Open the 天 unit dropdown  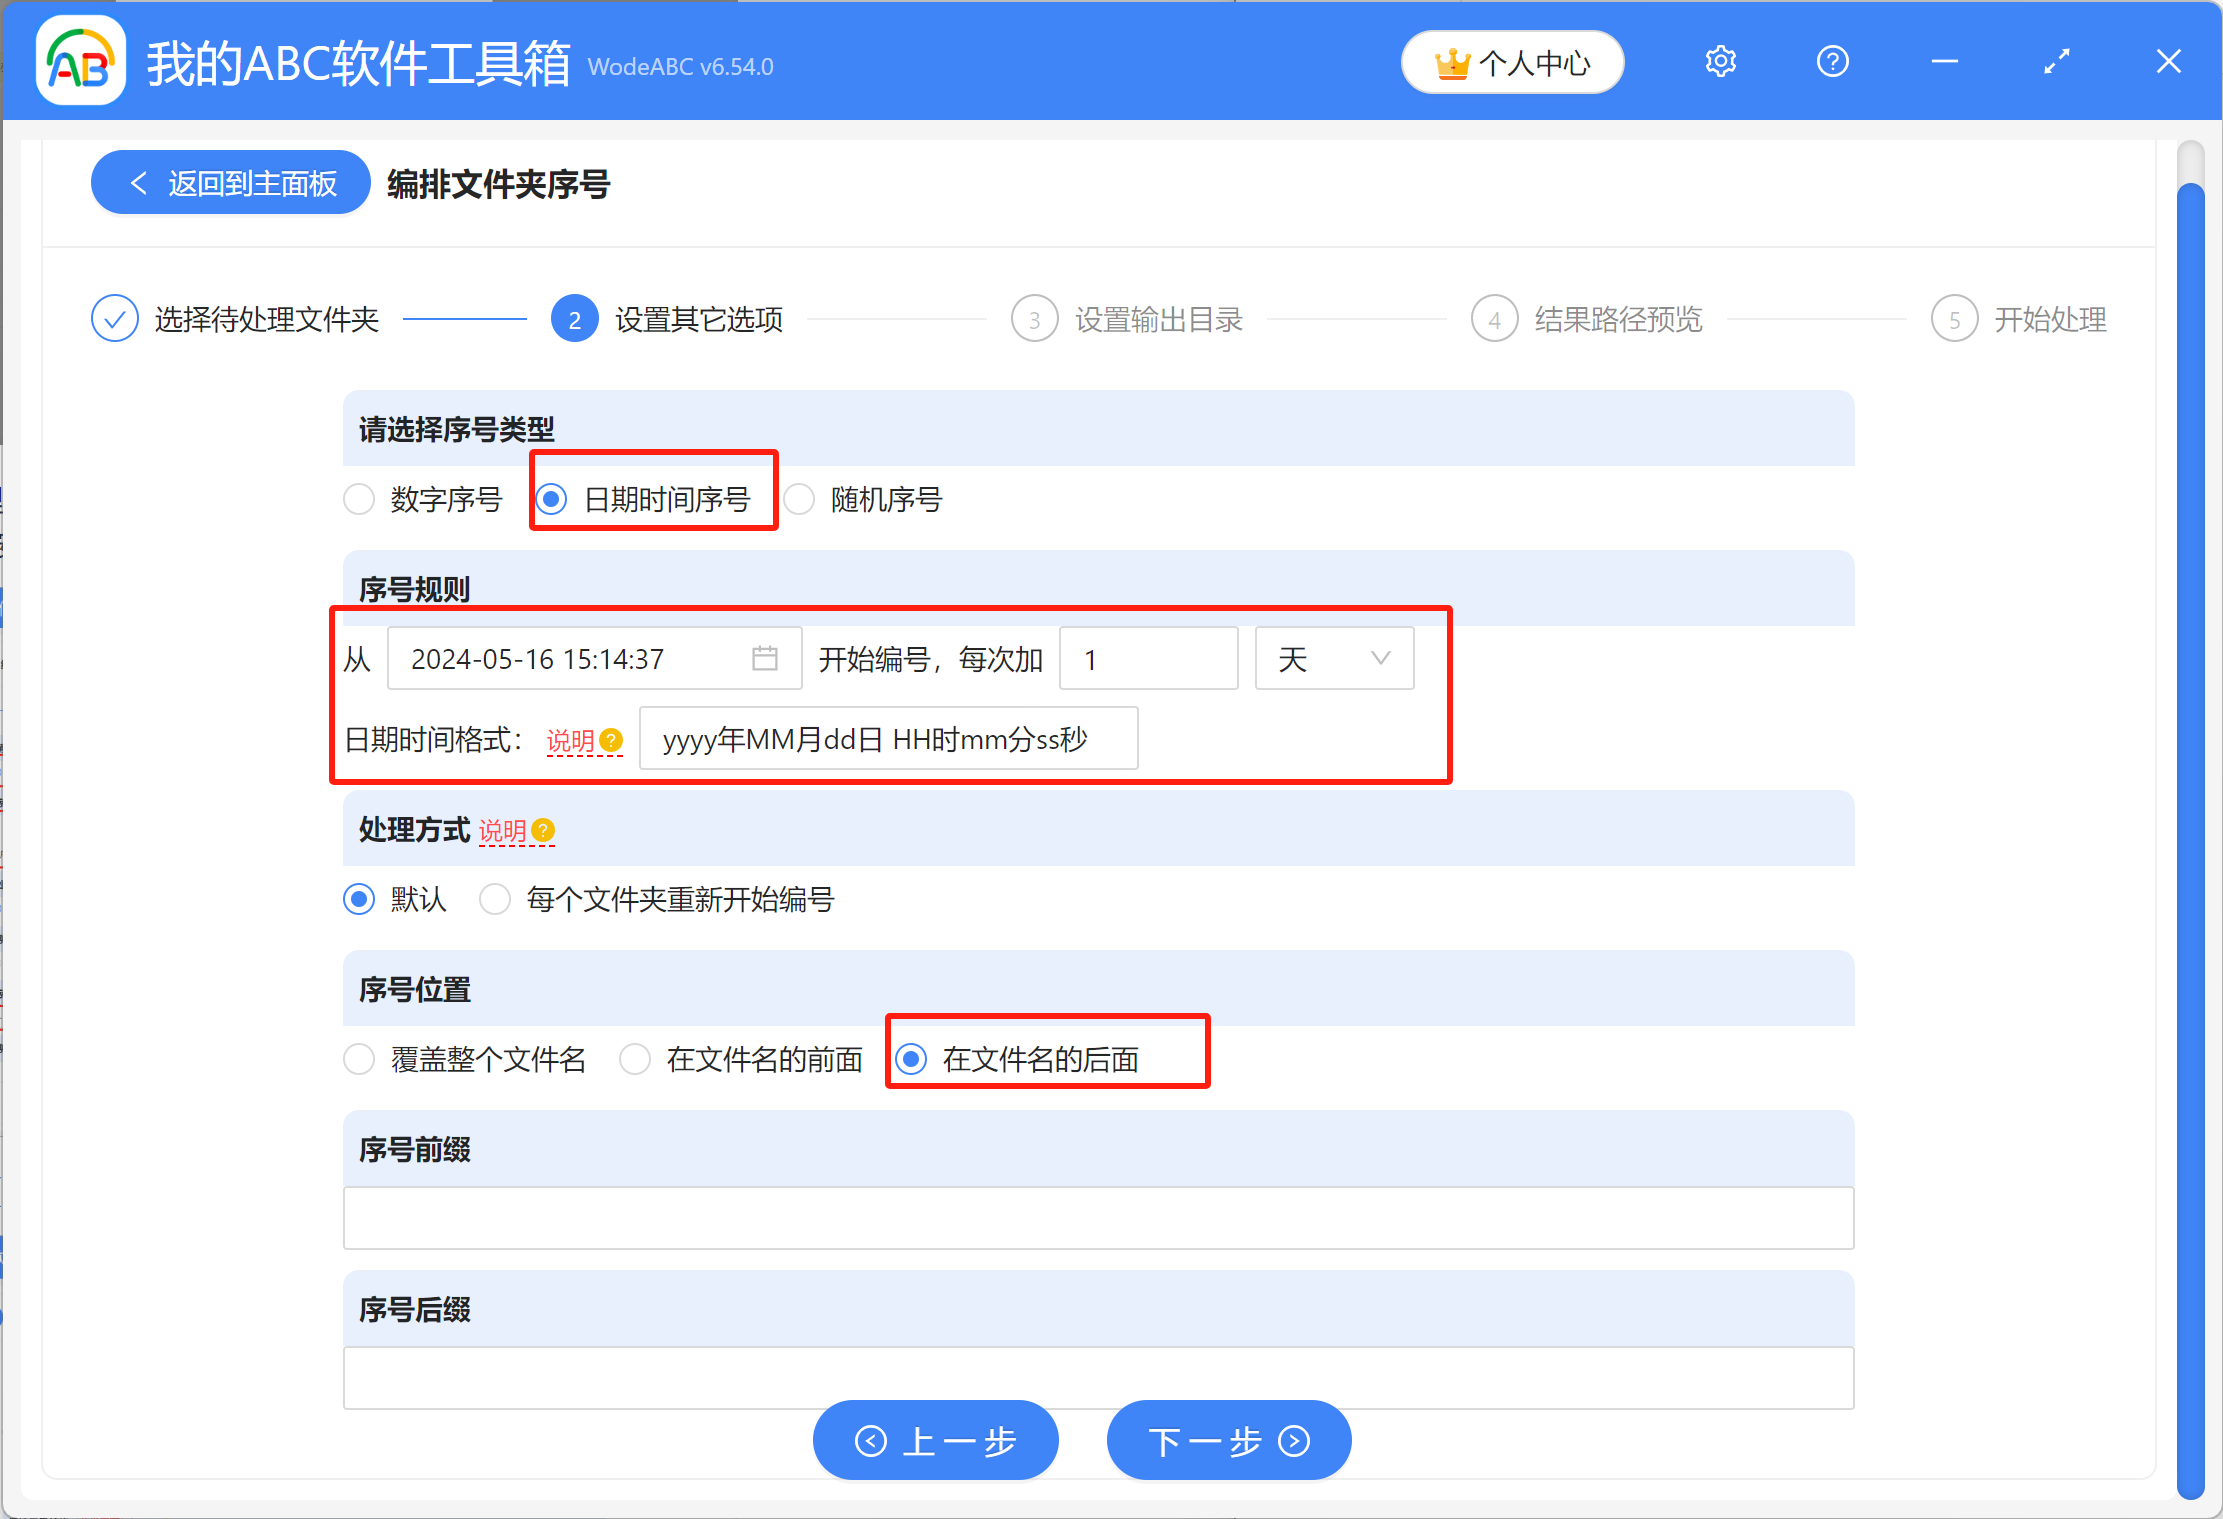click(1334, 658)
